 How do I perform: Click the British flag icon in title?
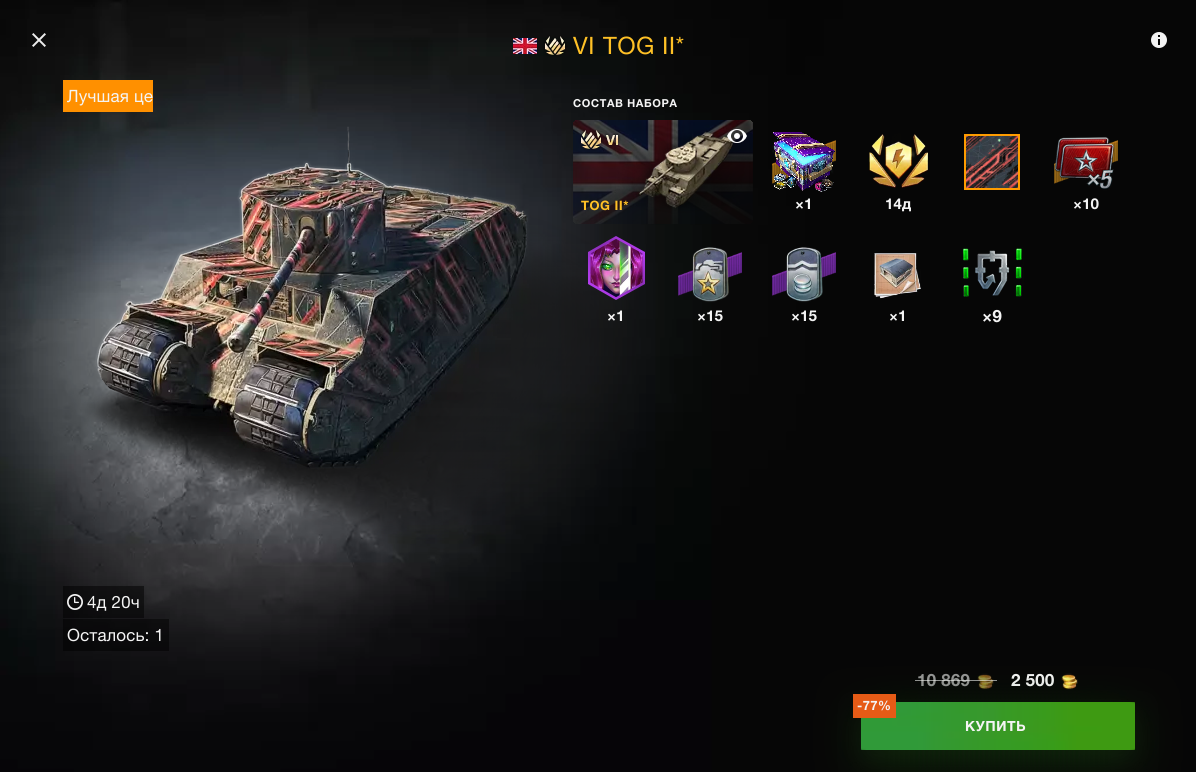click(x=525, y=46)
